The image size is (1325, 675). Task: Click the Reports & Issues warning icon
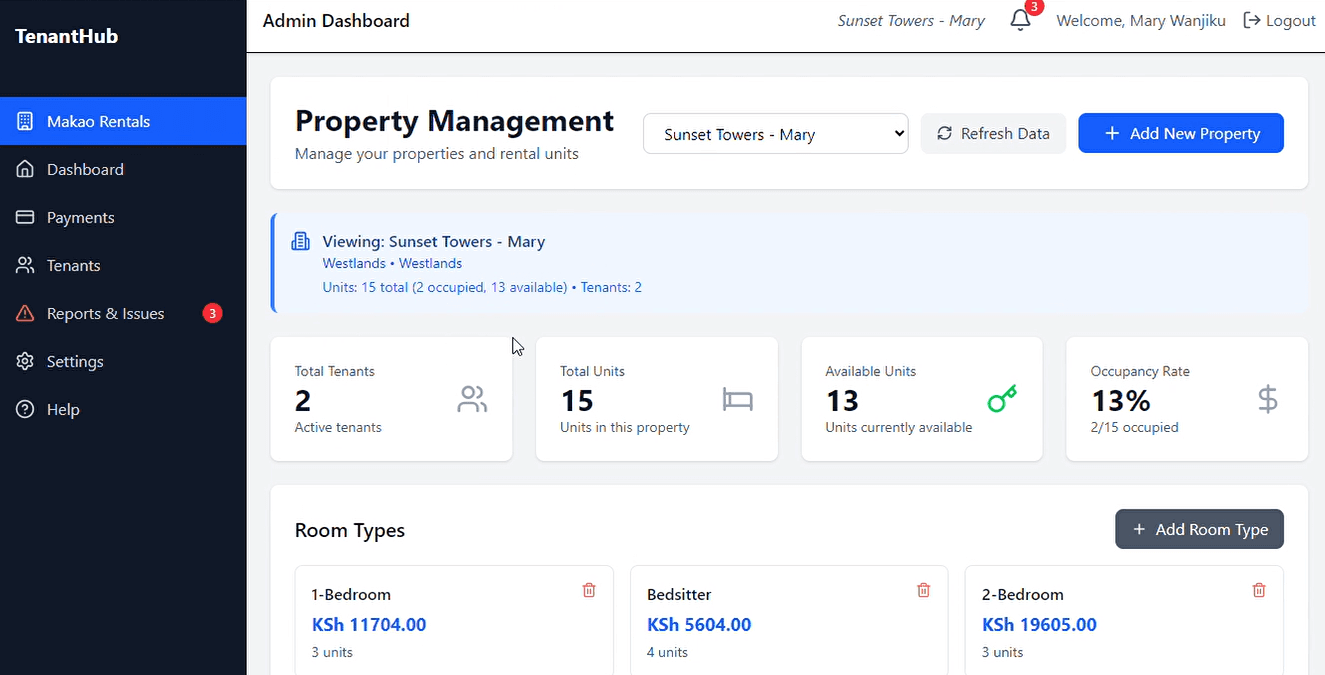pyautogui.click(x=24, y=313)
